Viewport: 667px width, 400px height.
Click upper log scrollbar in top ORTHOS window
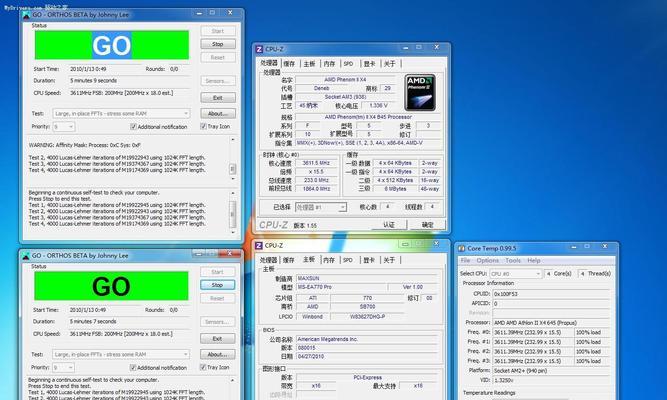[x=232, y=160]
